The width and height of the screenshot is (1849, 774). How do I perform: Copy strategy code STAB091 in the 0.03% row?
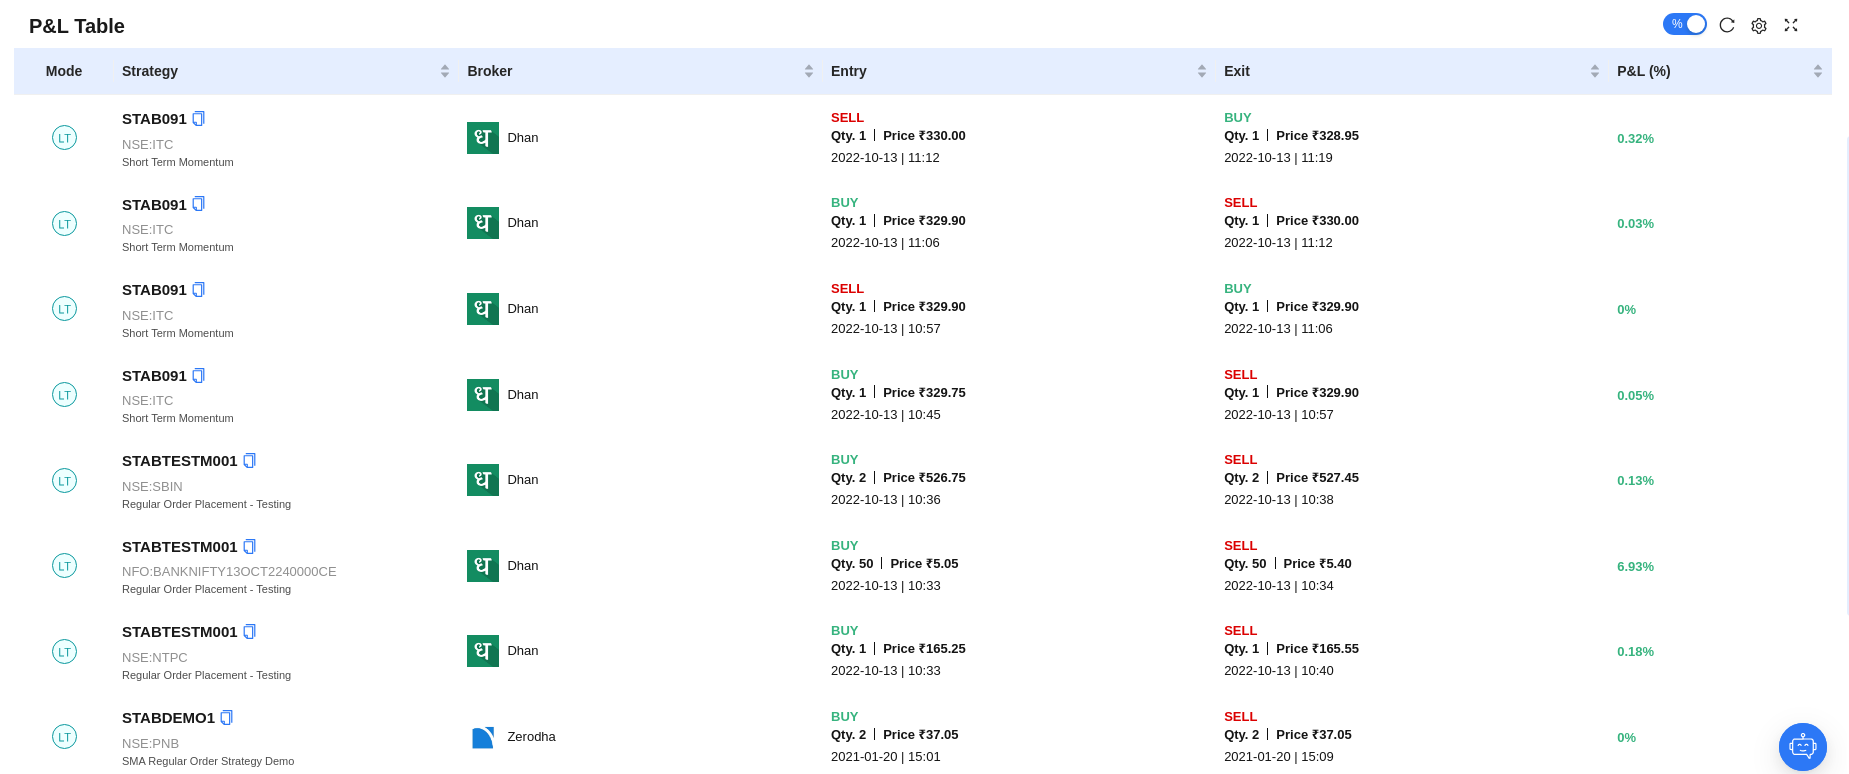coord(198,204)
